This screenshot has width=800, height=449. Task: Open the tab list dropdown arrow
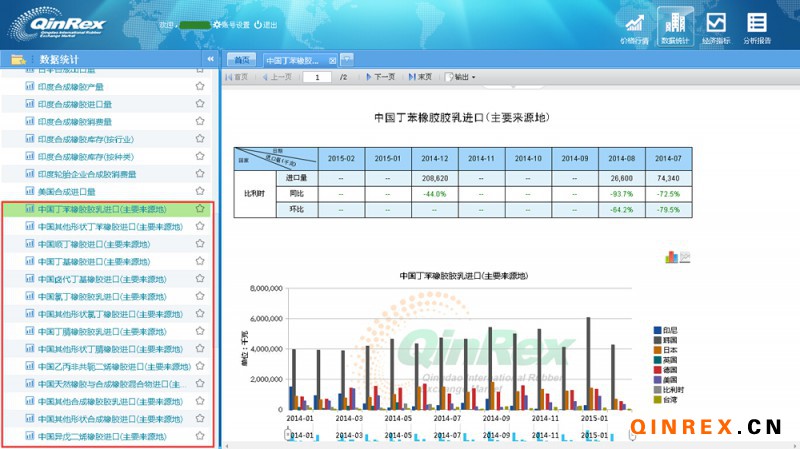pos(347,60)
